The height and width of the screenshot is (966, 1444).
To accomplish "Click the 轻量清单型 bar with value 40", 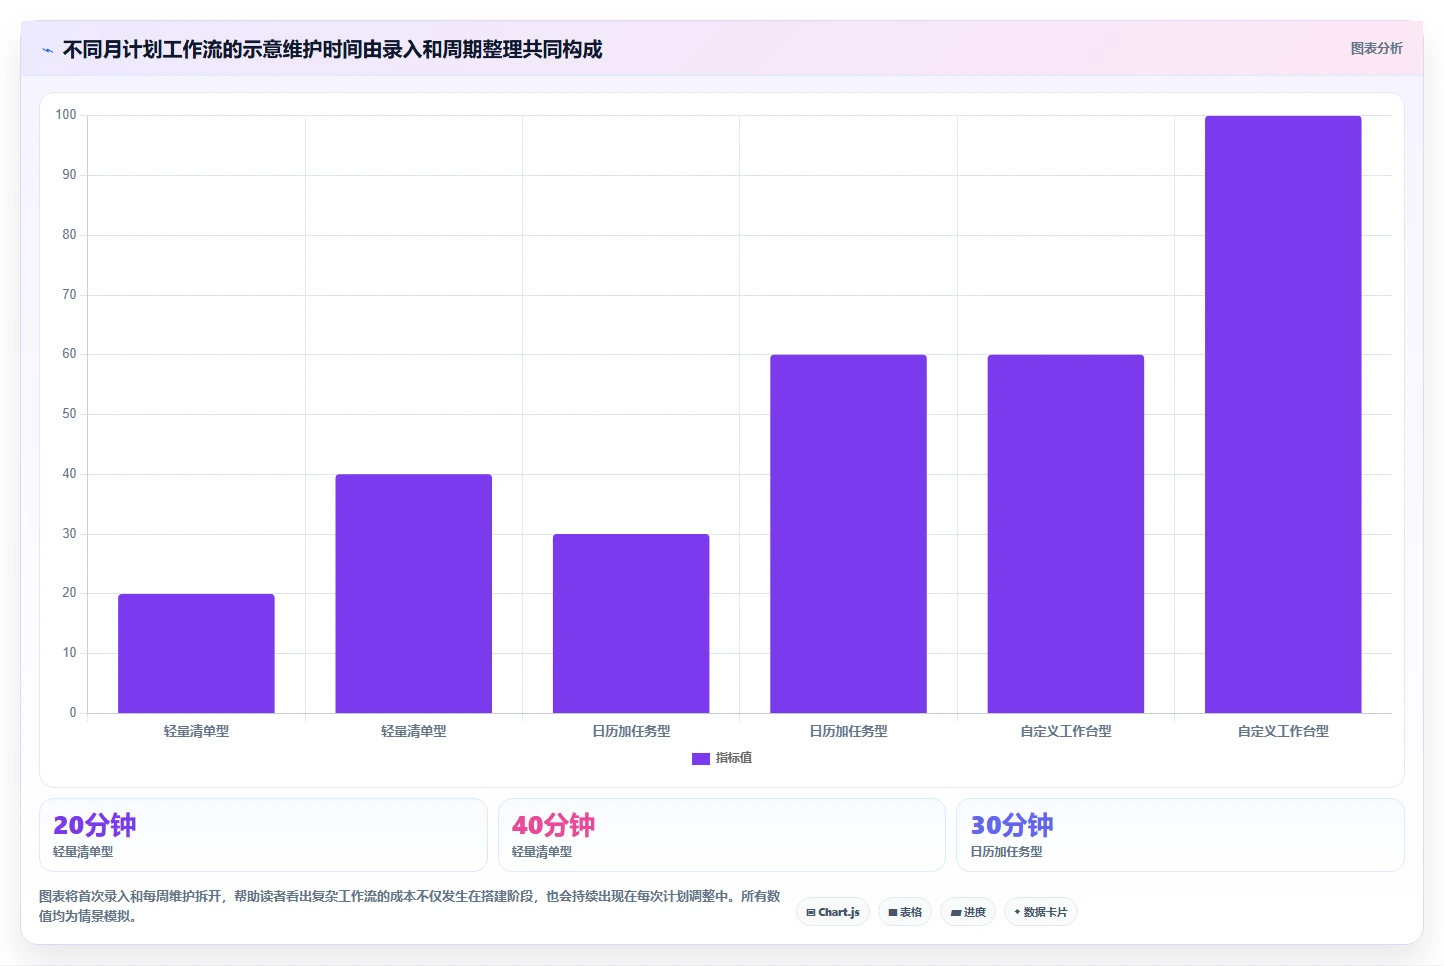I will coord(414,594).
